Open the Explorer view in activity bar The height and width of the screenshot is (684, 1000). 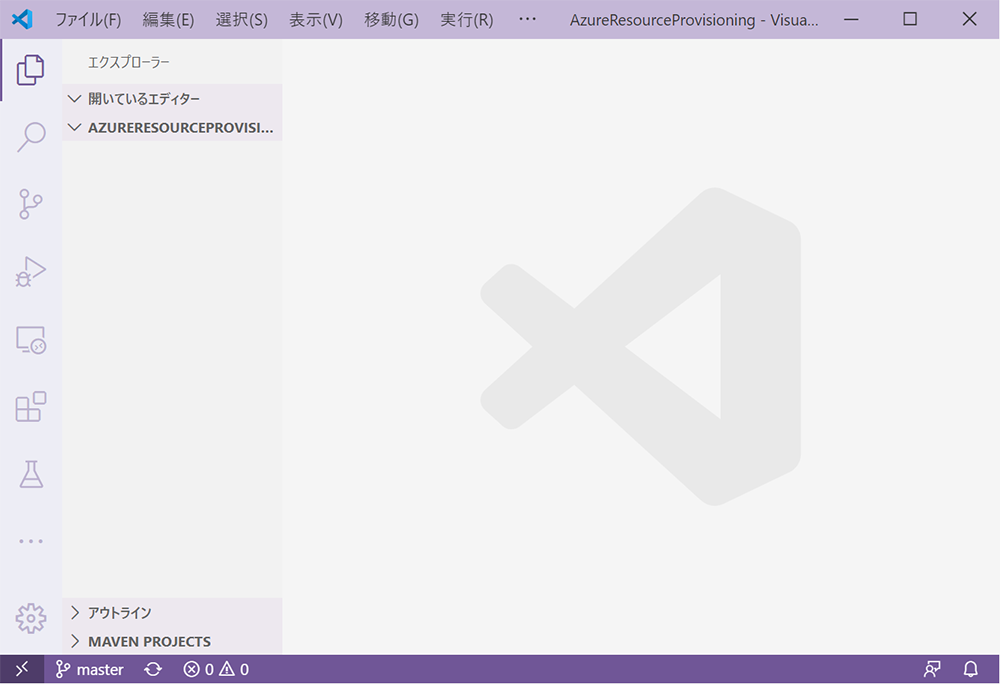(x=31, y=70)
